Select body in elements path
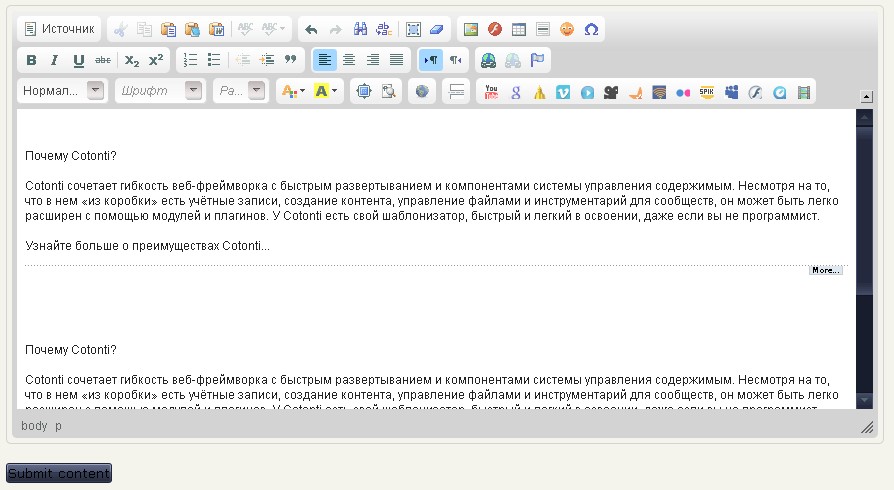894x490 pixels. [34, 426]
